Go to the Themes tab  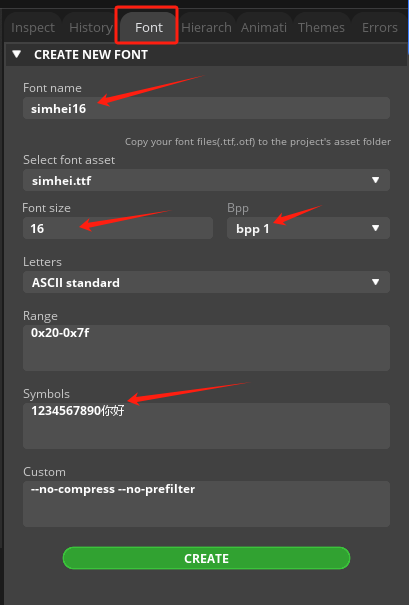click(321, 27)
